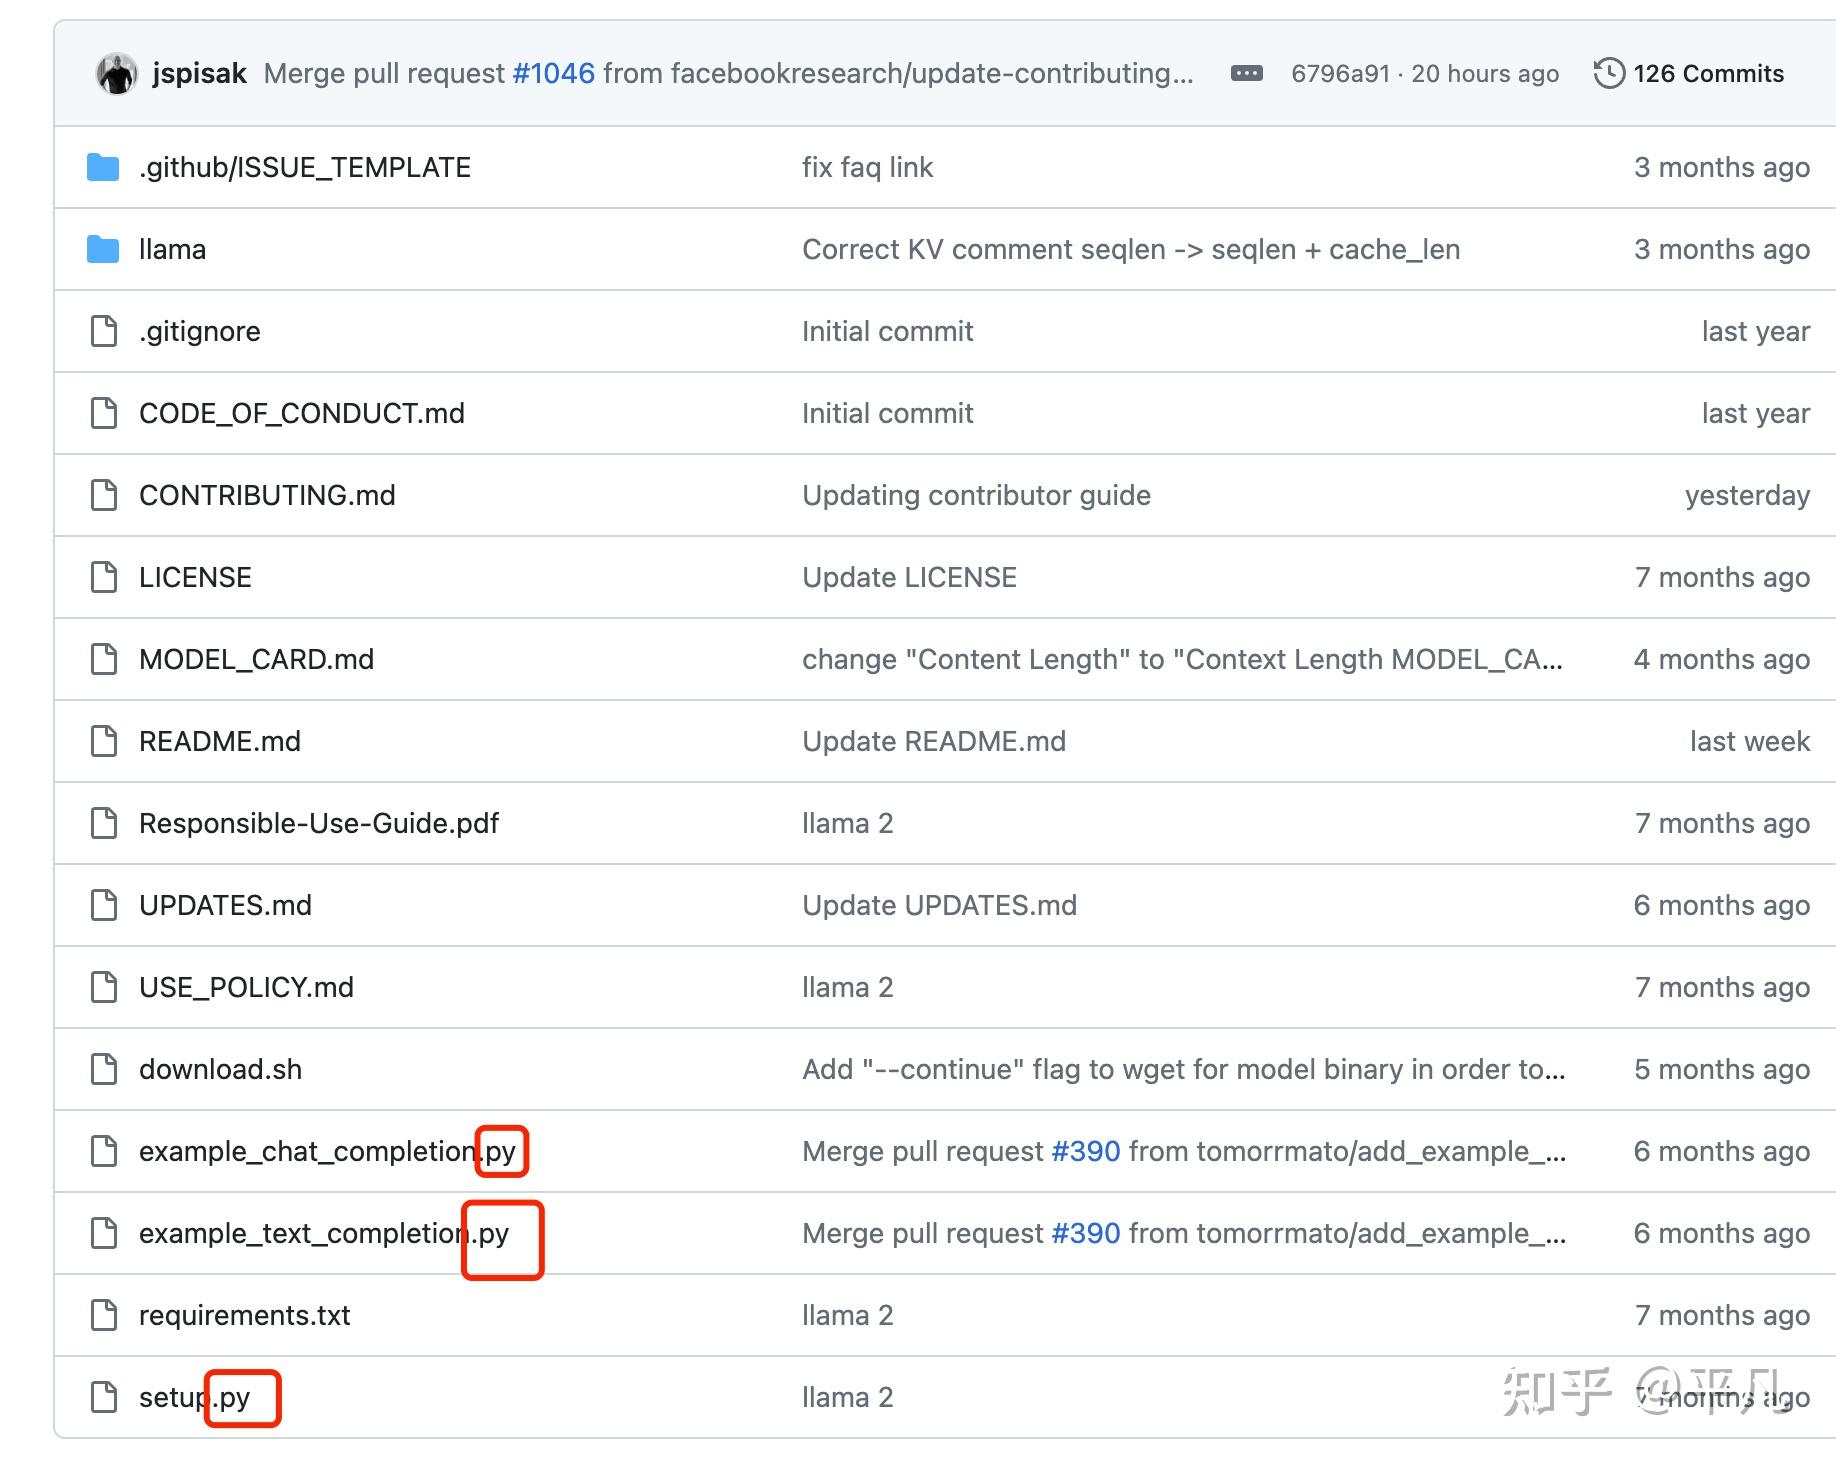This screenshot has height=1466, width=1836.
Task: Click the .github/ISSUE_TEMPLATE folder icon
Action: (x=103, y=168)
